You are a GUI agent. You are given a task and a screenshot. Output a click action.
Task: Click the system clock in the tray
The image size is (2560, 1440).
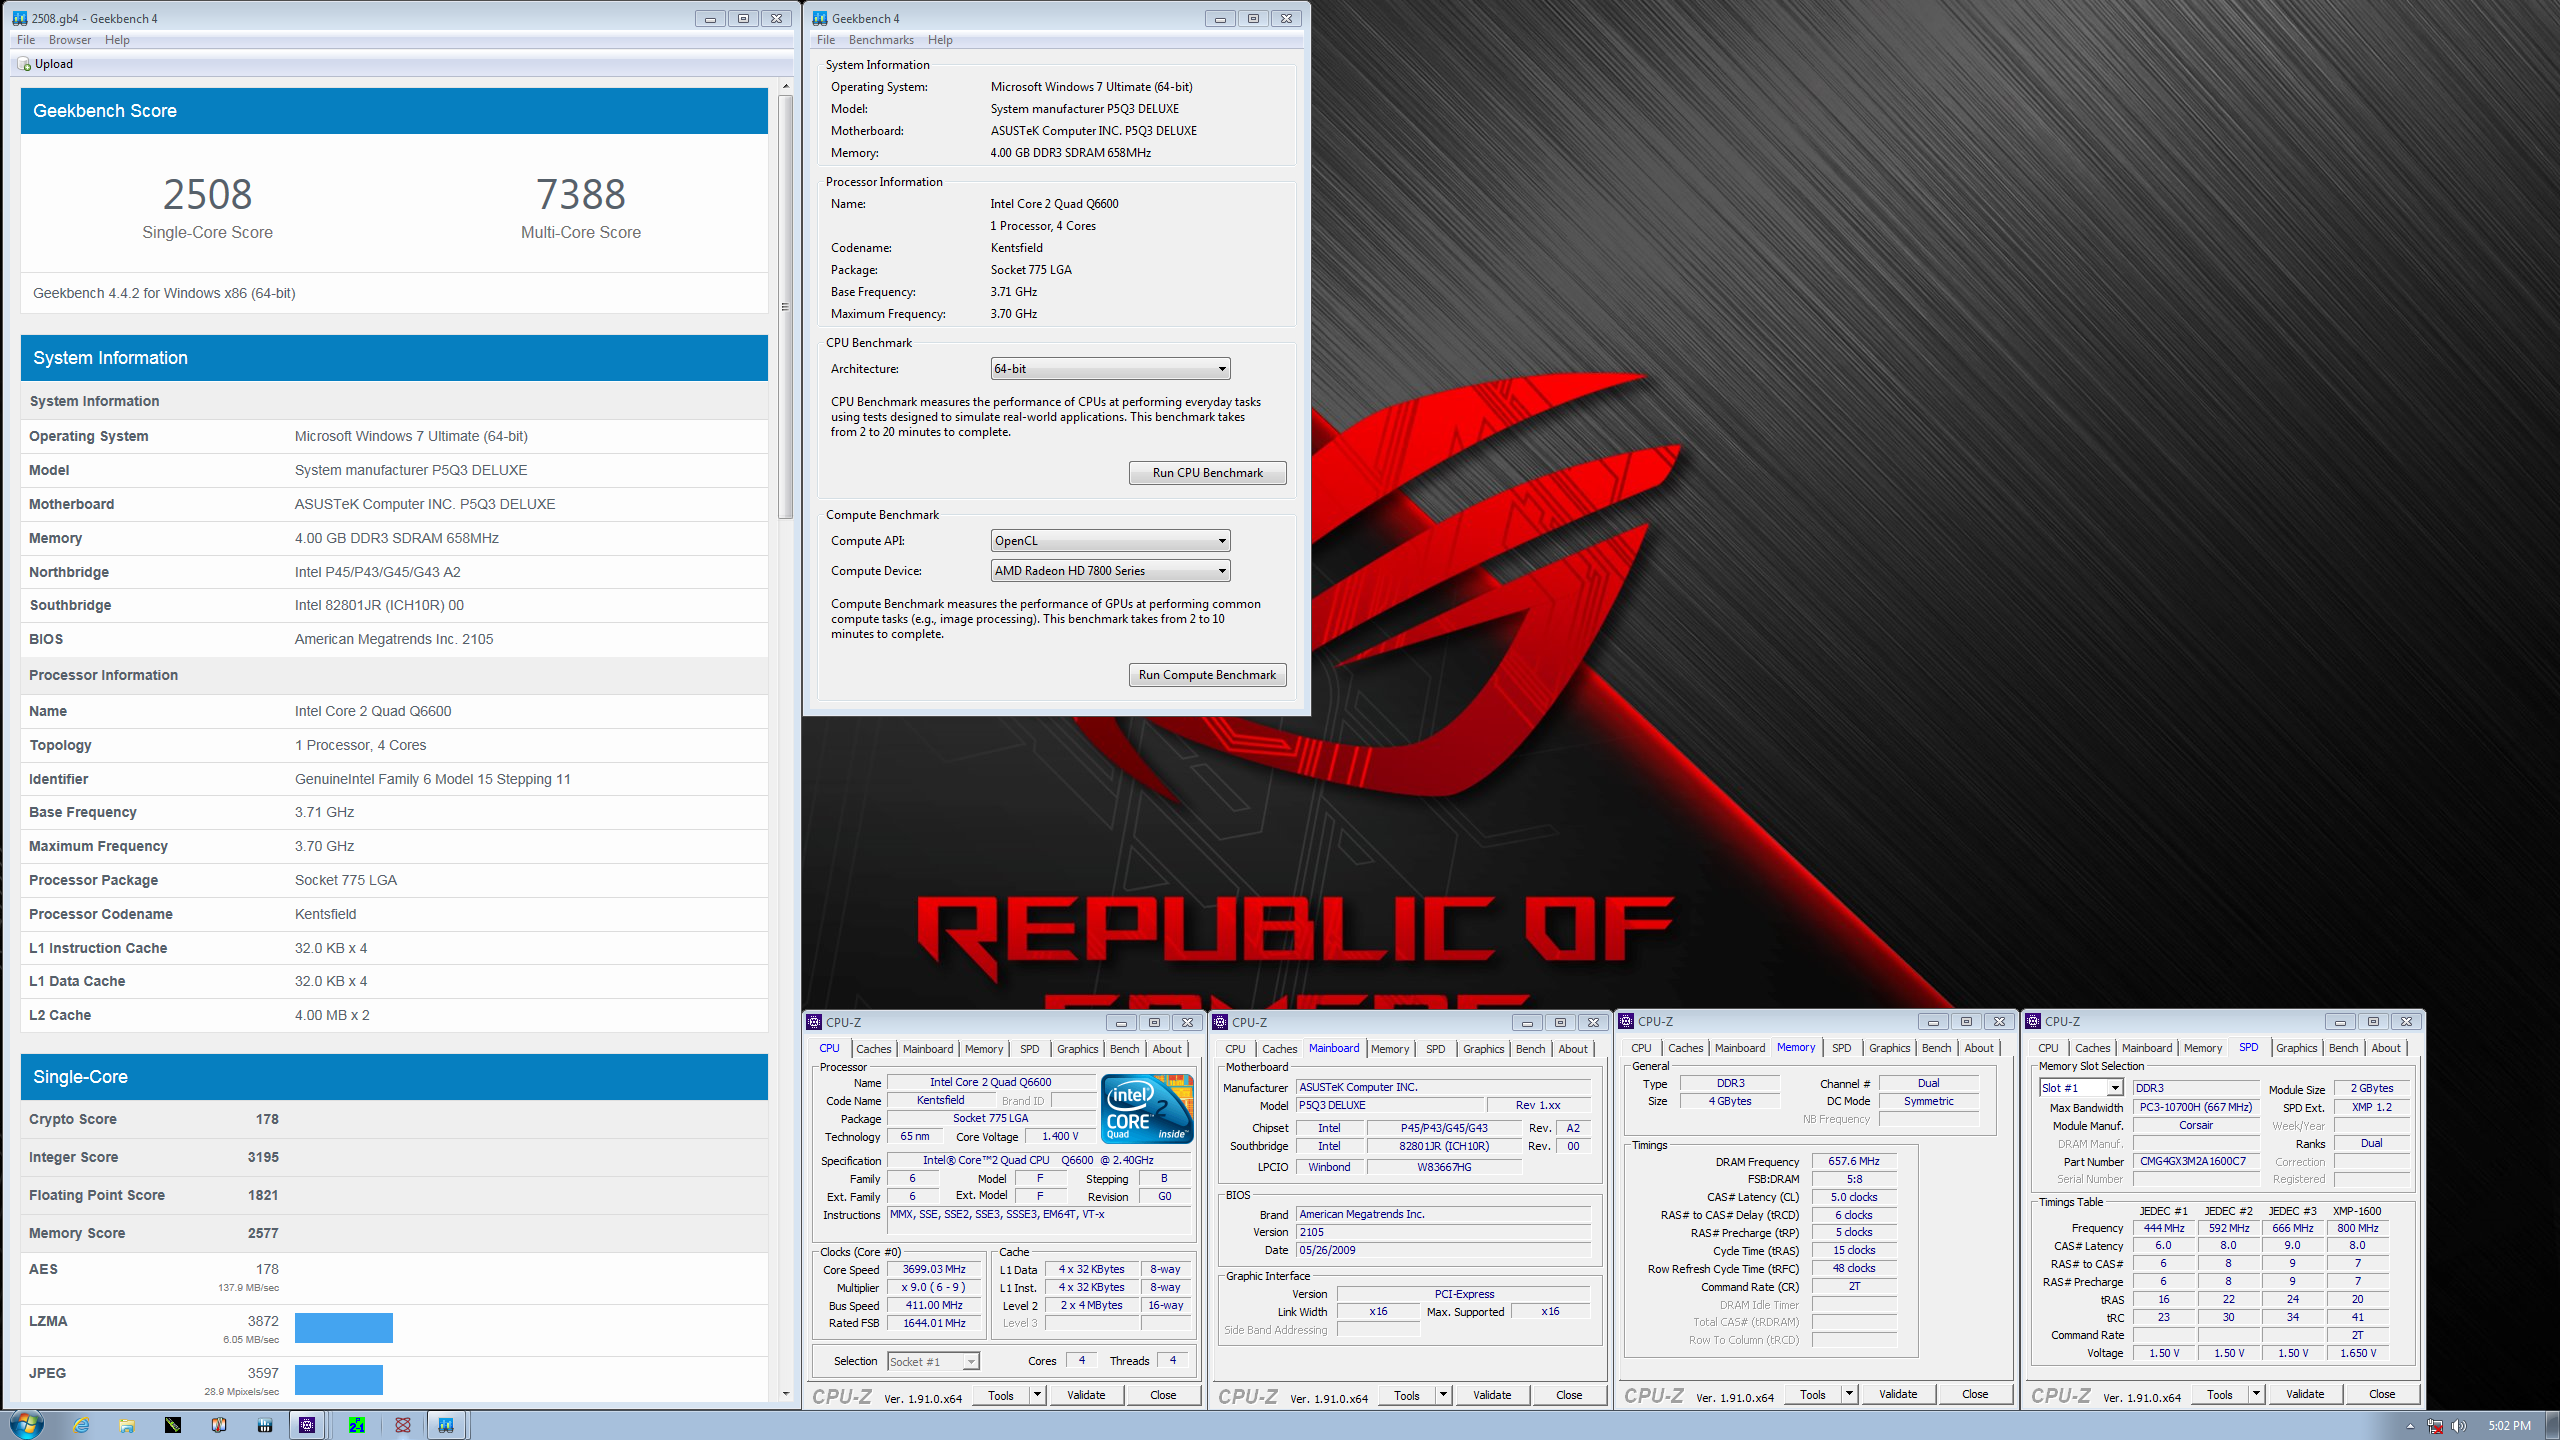2509,1426
